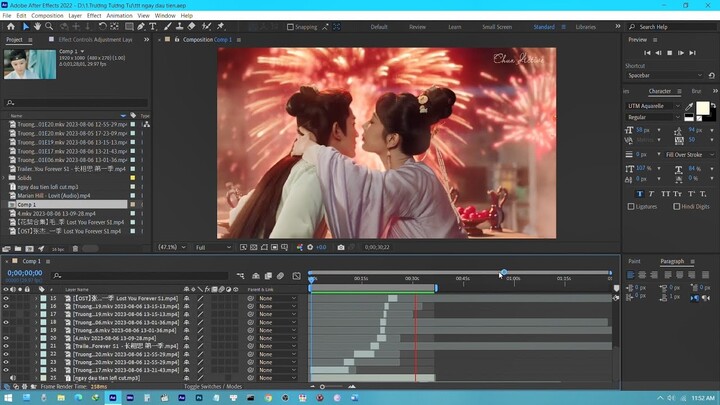This screenshot has height=405, width=720.
Task: Mute audio of layer 25 mp3
Action: click(13, 378)
